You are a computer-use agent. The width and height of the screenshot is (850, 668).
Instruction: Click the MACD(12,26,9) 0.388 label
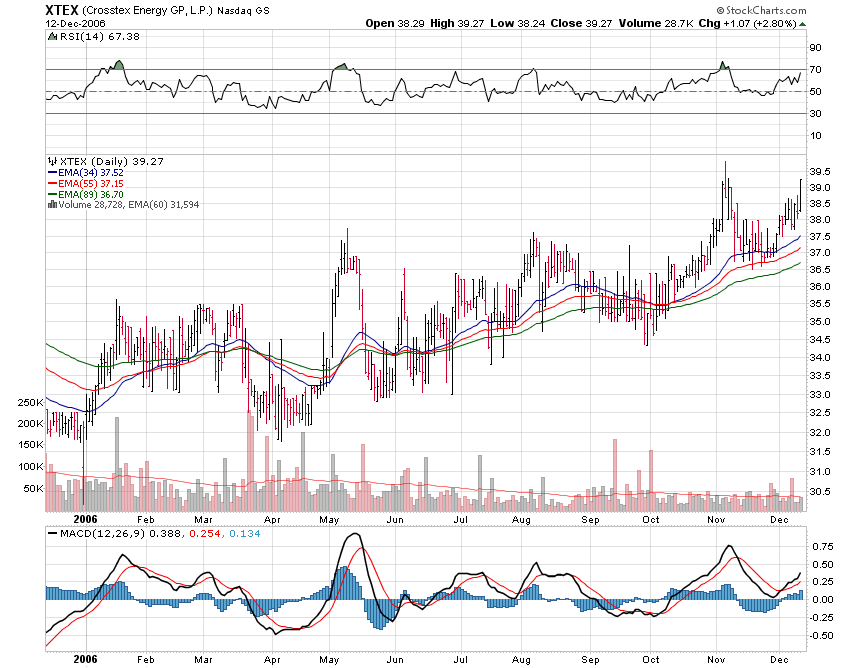click(x=120, y=534)
